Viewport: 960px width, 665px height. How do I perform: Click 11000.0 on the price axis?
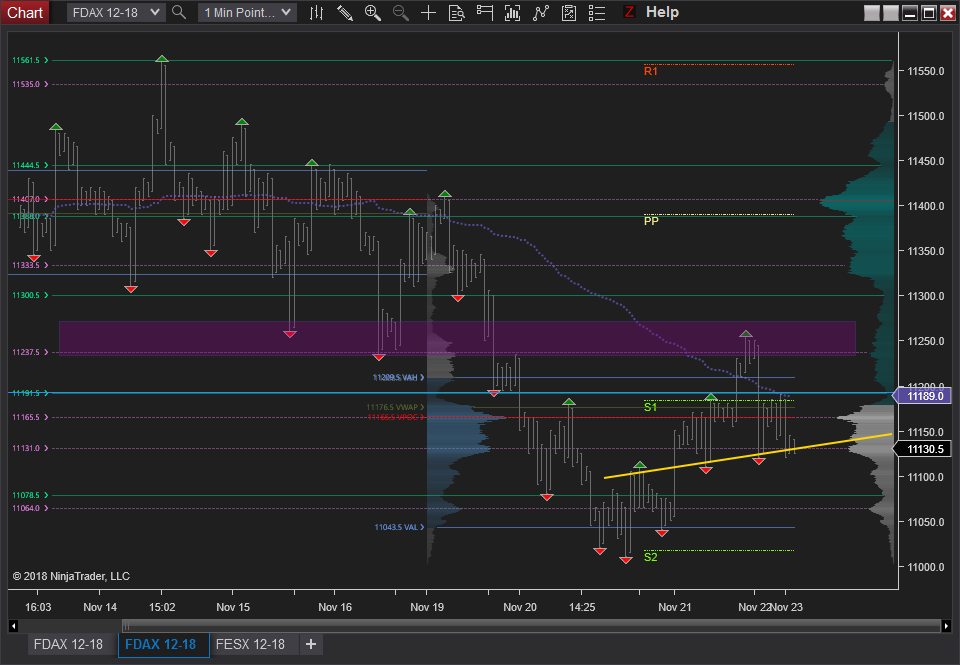coord(926,567)
